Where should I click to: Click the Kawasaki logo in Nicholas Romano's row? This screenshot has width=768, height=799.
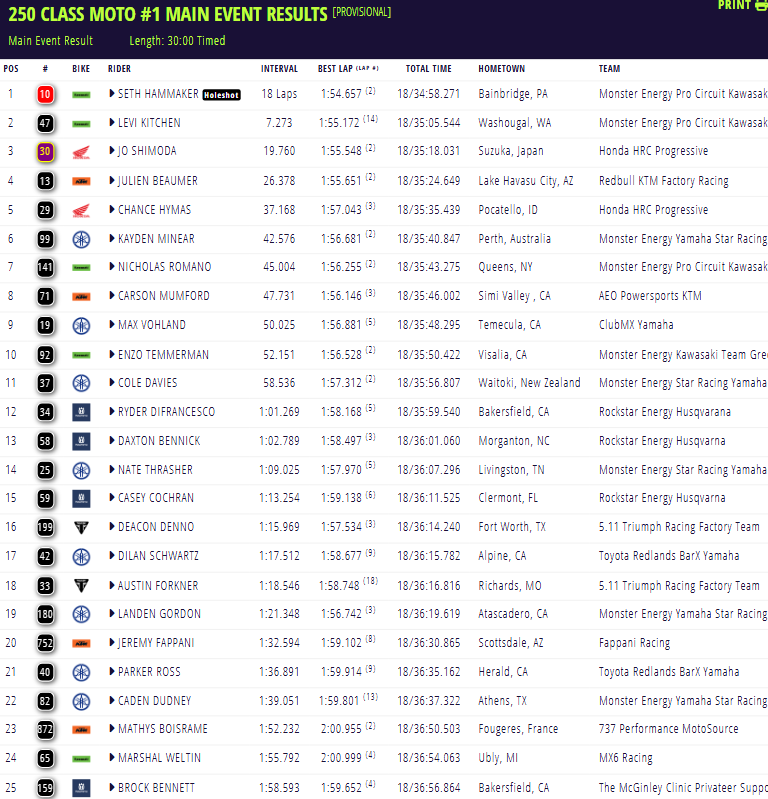81,268
